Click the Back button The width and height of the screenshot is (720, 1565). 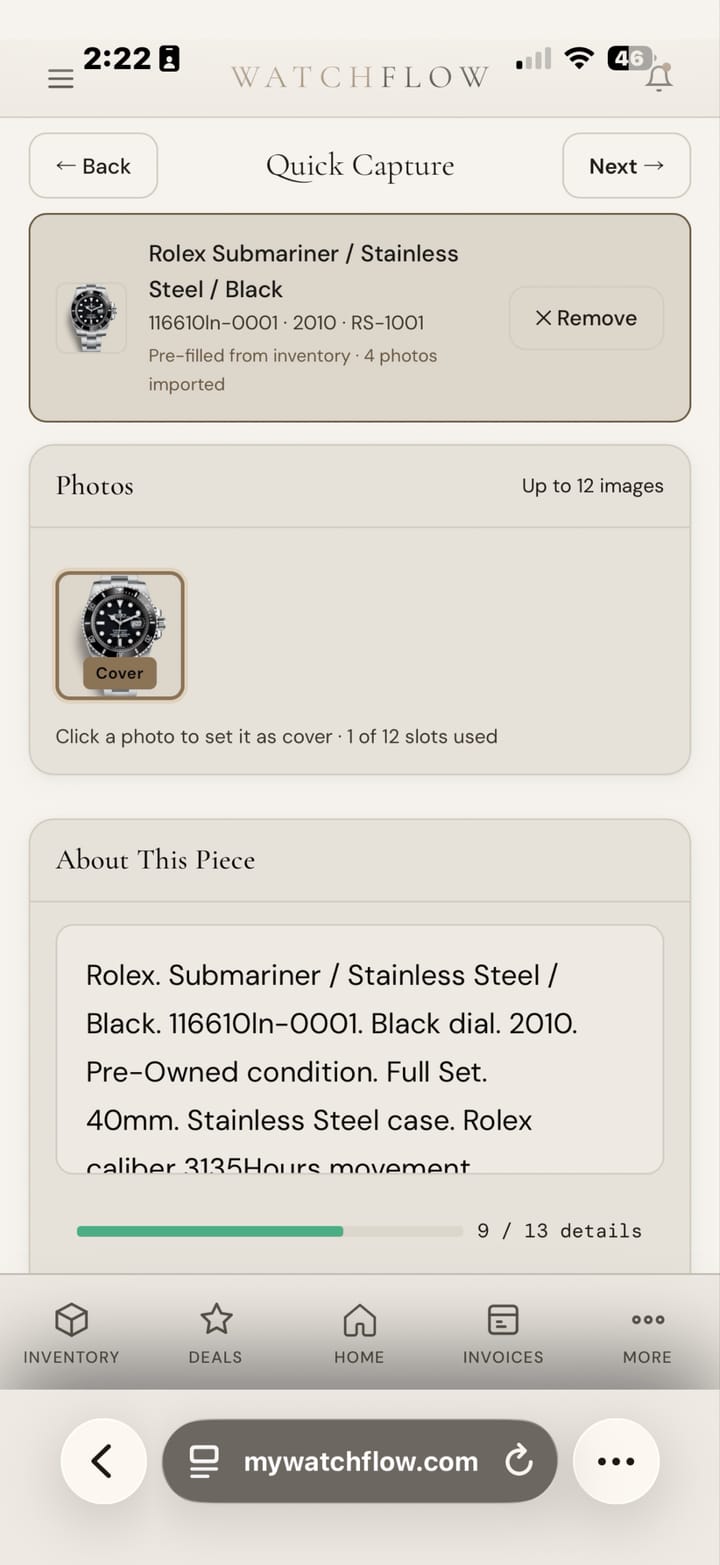tap(93, 166)
